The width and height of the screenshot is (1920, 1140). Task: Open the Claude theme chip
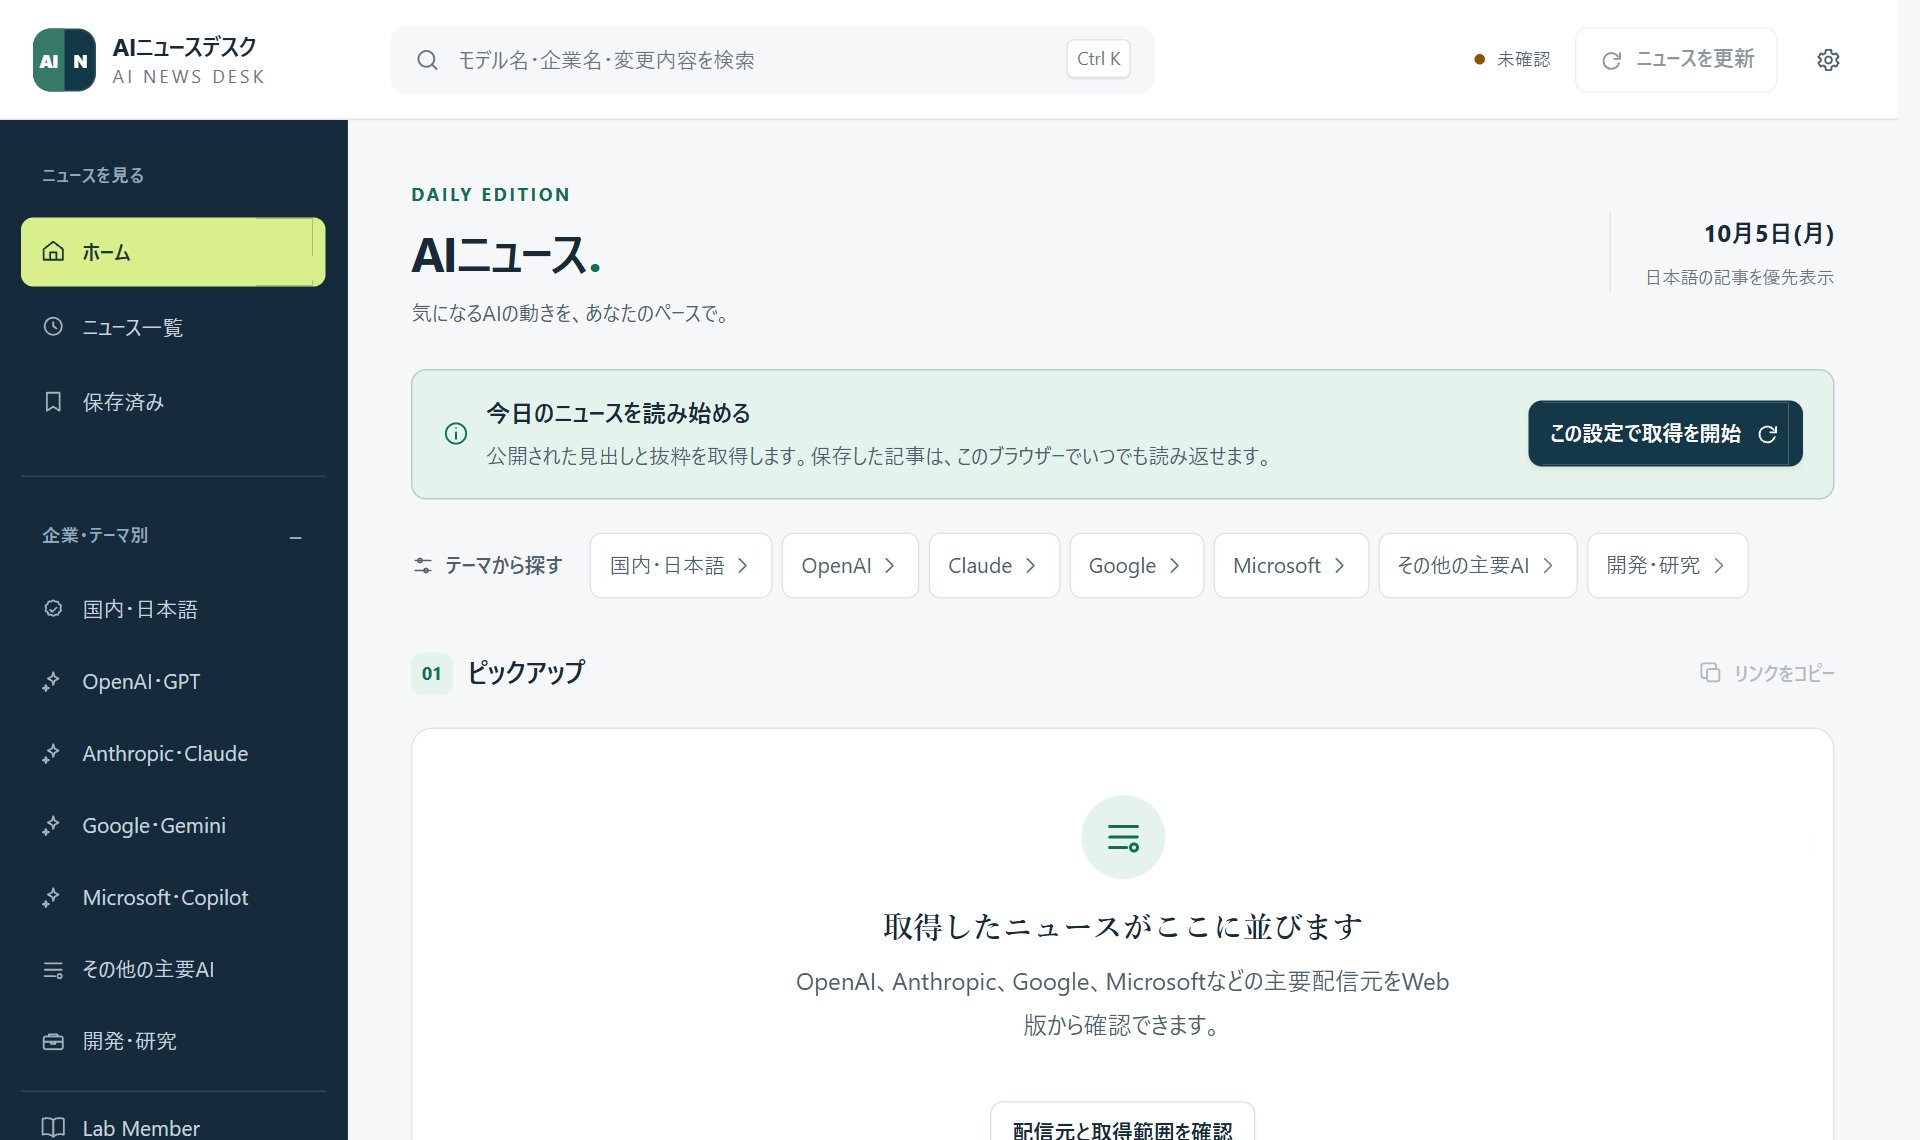coord(993,565)
